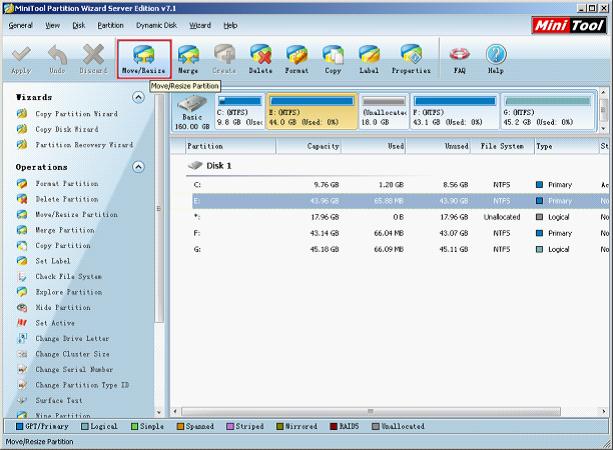
Task: Select C: partition block in disk map
Action: 239,112
